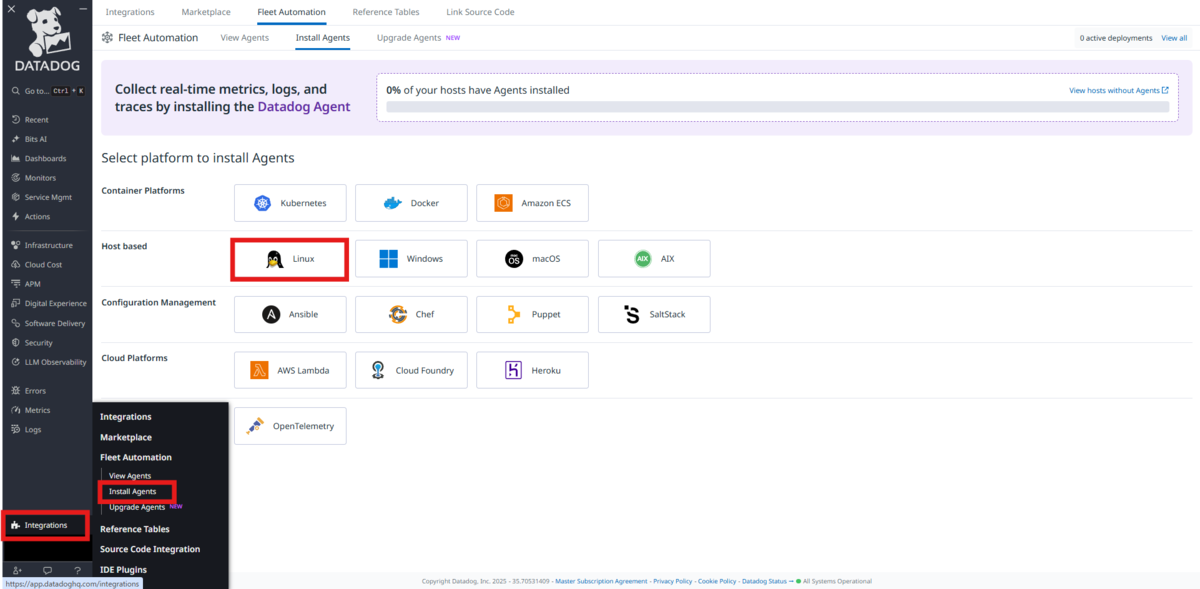Choose the Chef platform card
Image resolution: width=1200 pixels, height=589 pixels.
coord(411,314)
